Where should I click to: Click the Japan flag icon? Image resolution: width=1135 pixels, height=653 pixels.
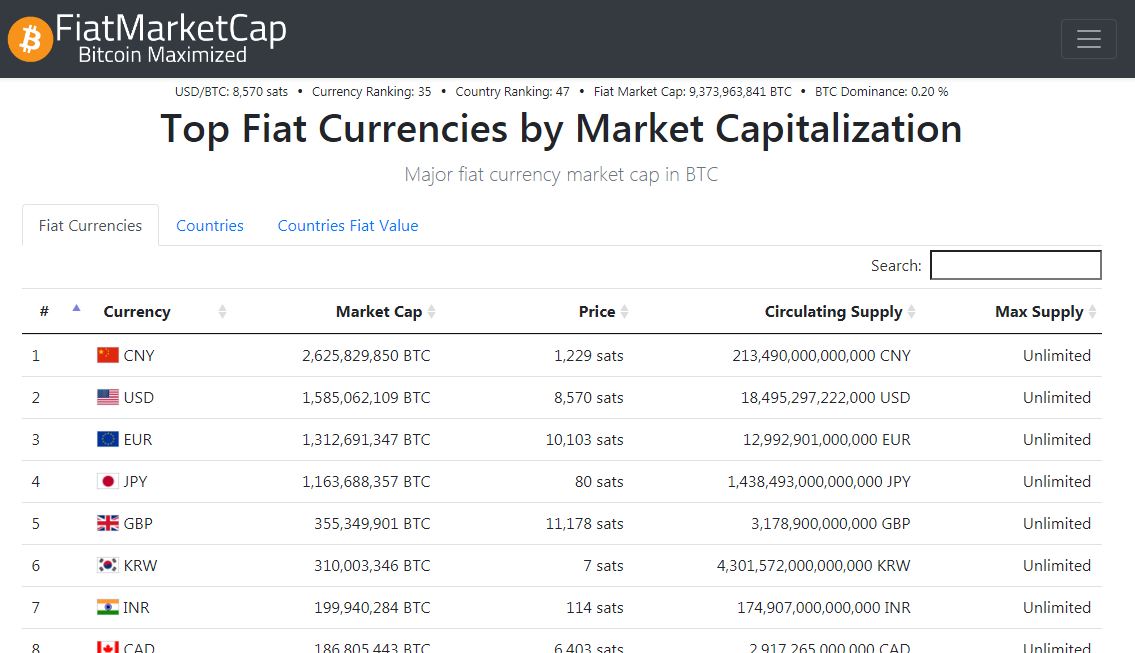click(x=108, y=481)
